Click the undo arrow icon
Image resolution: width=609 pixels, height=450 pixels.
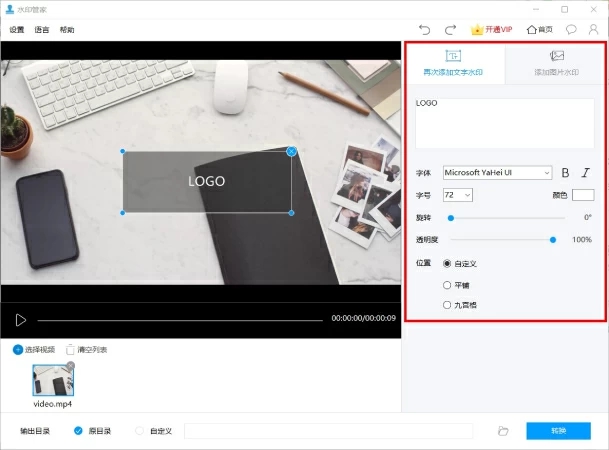[425, 30]
